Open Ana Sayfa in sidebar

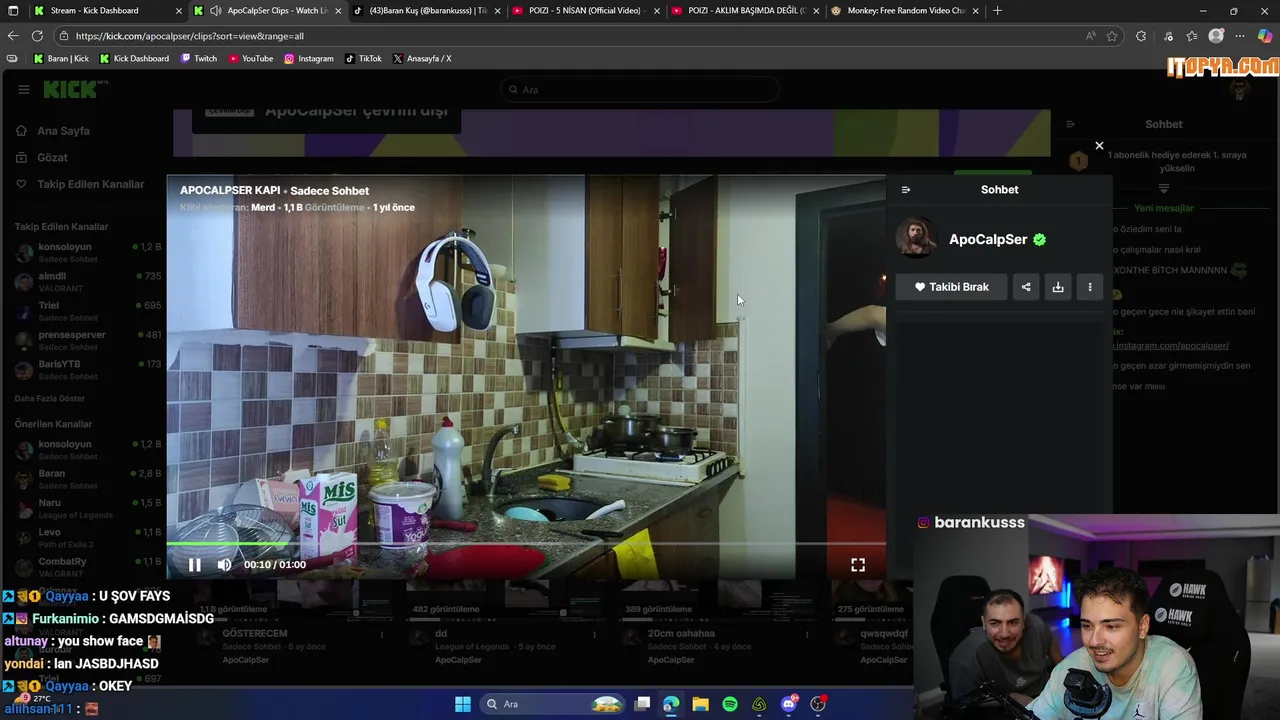click(63, 131)
